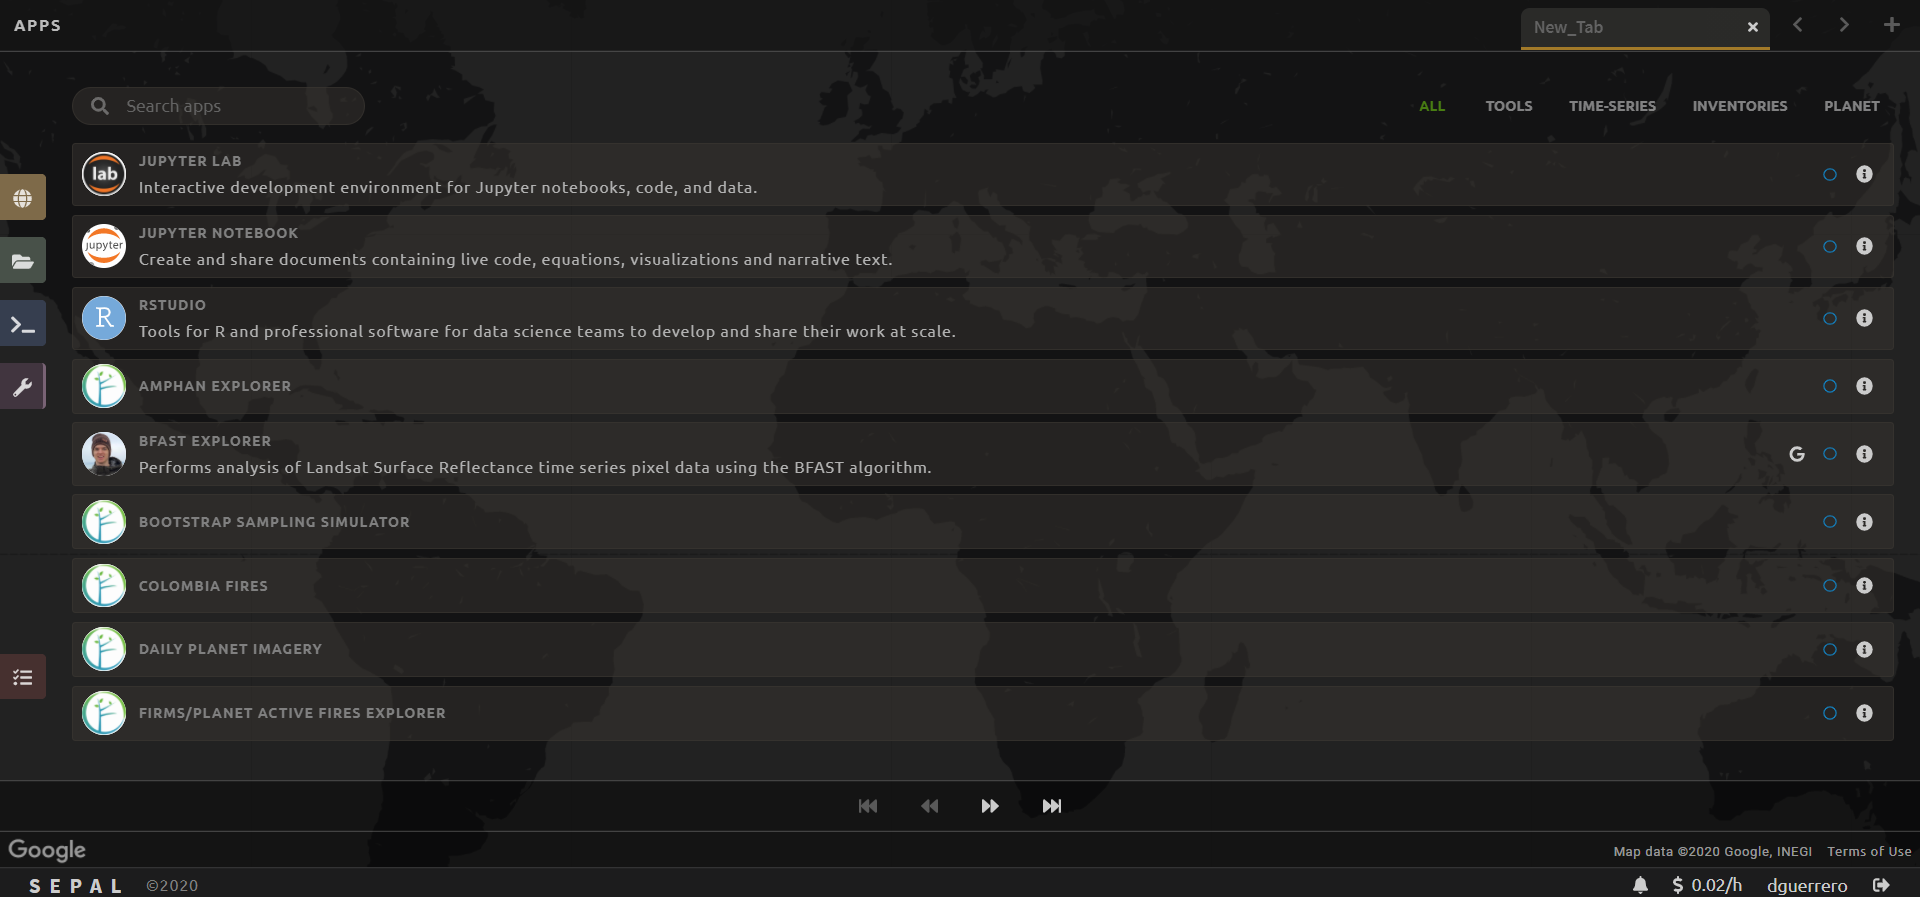Open the Jupyter Notebook app row
The height and width of the screenshot is (897, 1920).
coord(983,246)
